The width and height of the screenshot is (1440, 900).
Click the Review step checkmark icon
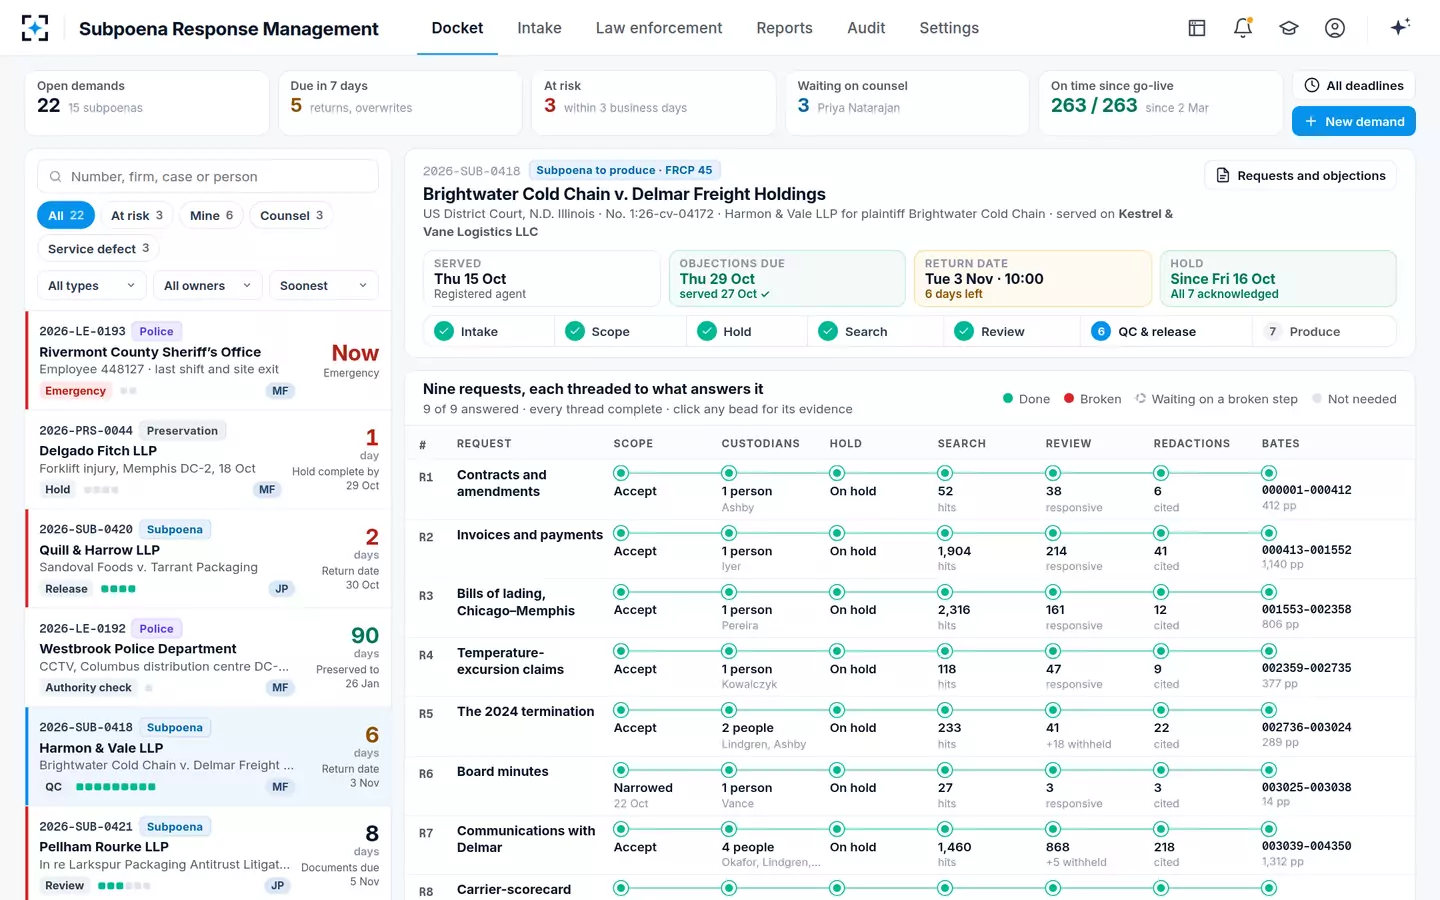(x=964, y=331)
